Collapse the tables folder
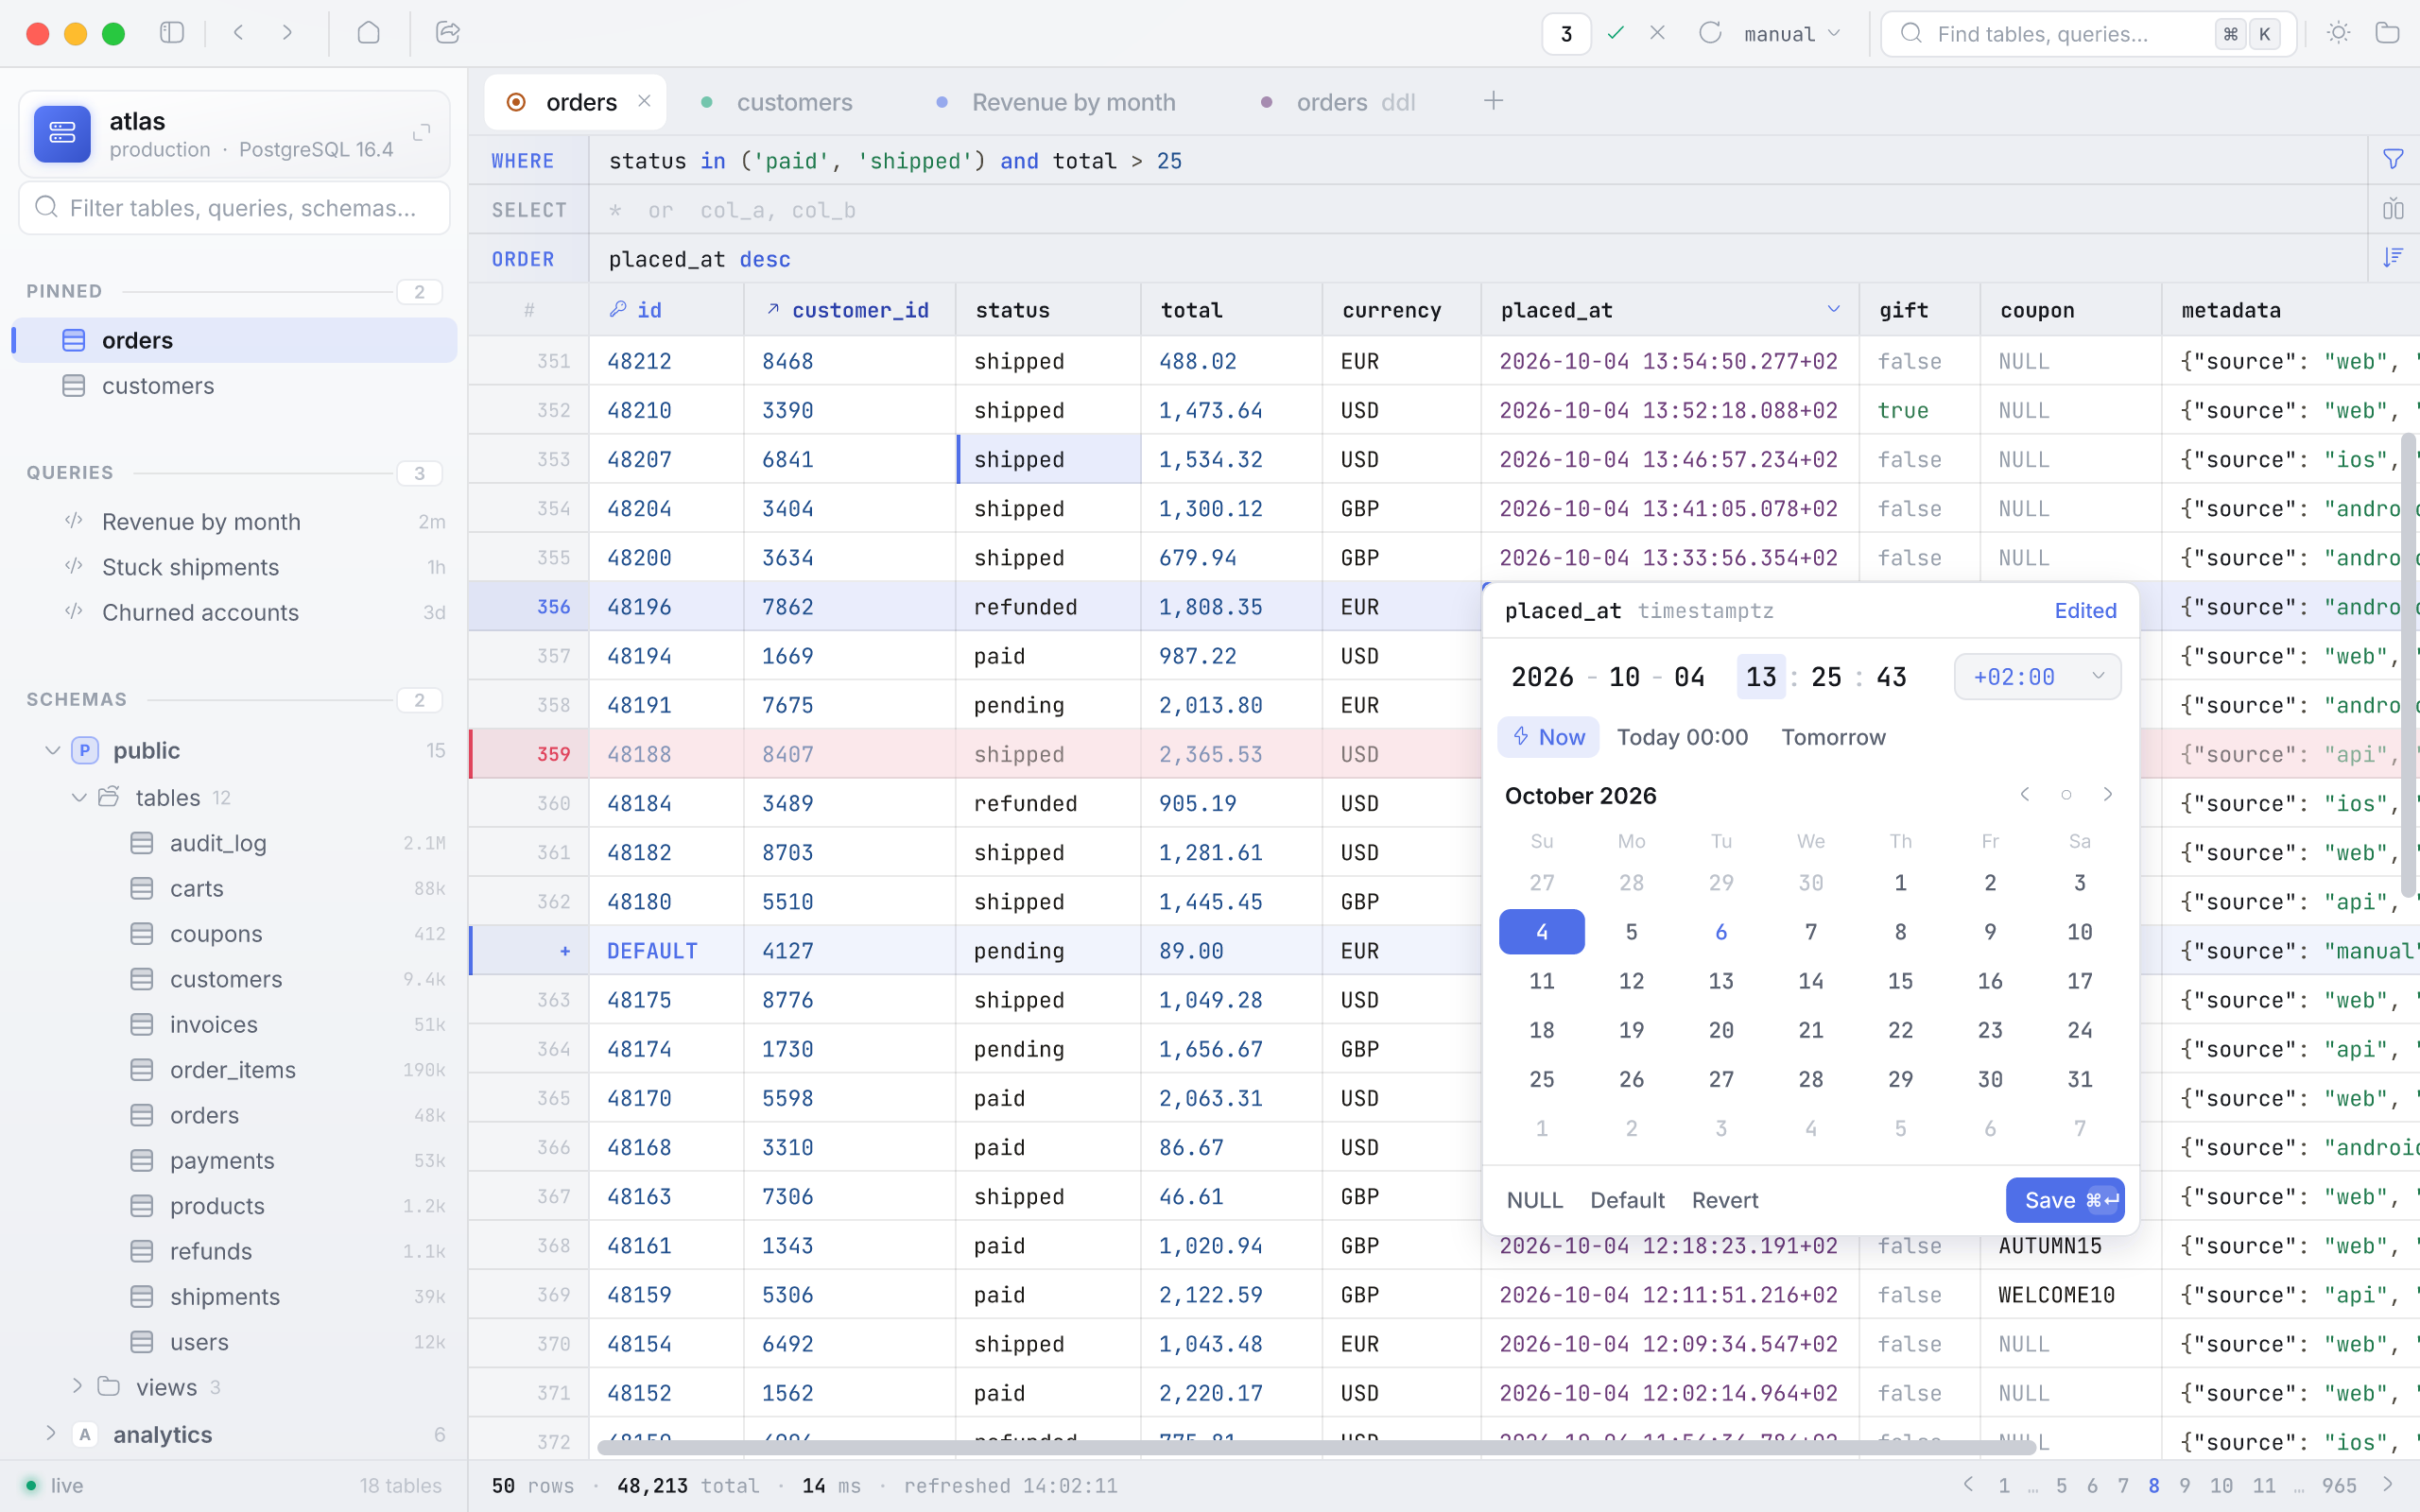 79,797
